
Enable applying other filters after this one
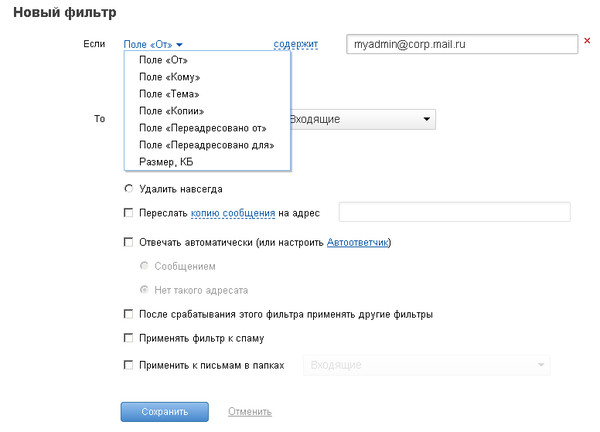pos(129,314)
